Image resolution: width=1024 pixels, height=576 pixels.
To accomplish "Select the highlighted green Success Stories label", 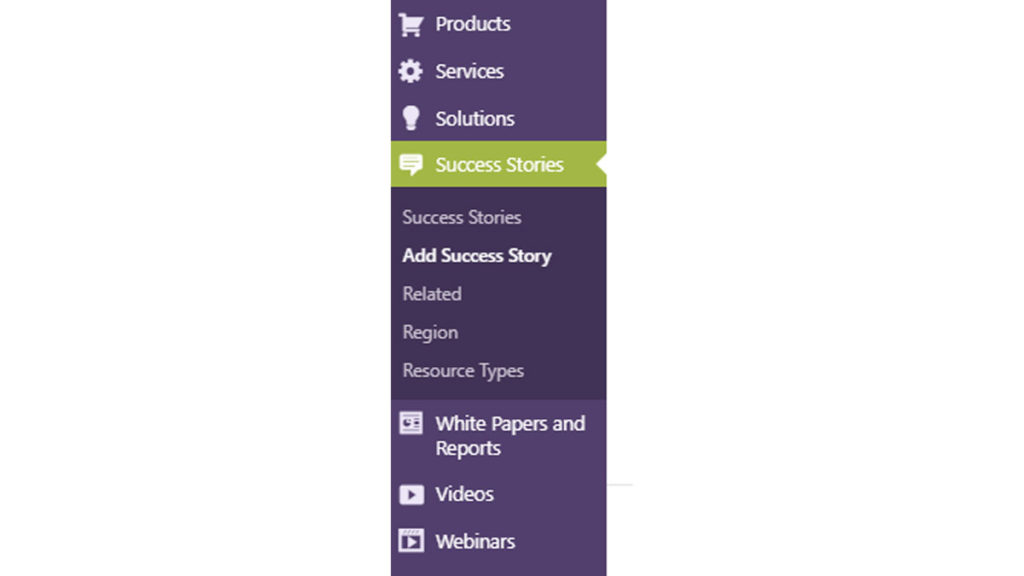I will (x=499, y=165).
